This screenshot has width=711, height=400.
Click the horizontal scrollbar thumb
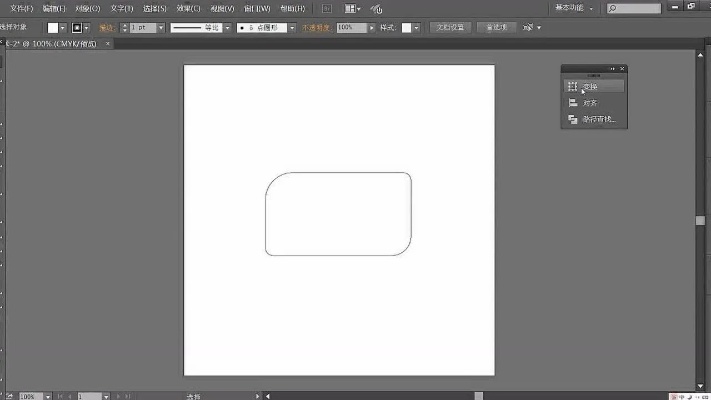coord(478,396)
